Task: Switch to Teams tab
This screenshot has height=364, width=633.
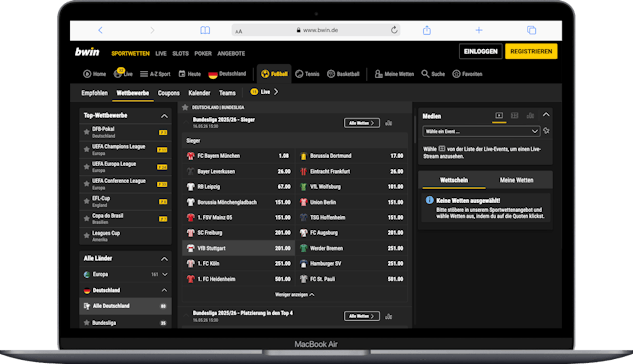Action: (x=227, y=93)
